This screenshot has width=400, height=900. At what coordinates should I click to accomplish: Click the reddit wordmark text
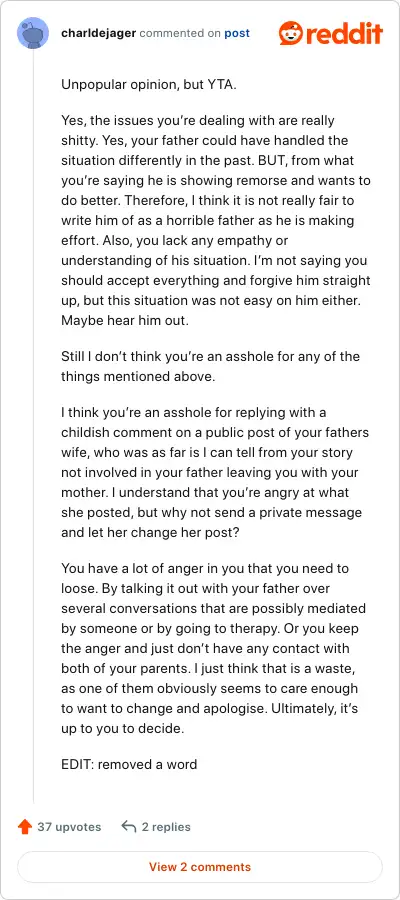pyautogui.click(x=343, y=33)
